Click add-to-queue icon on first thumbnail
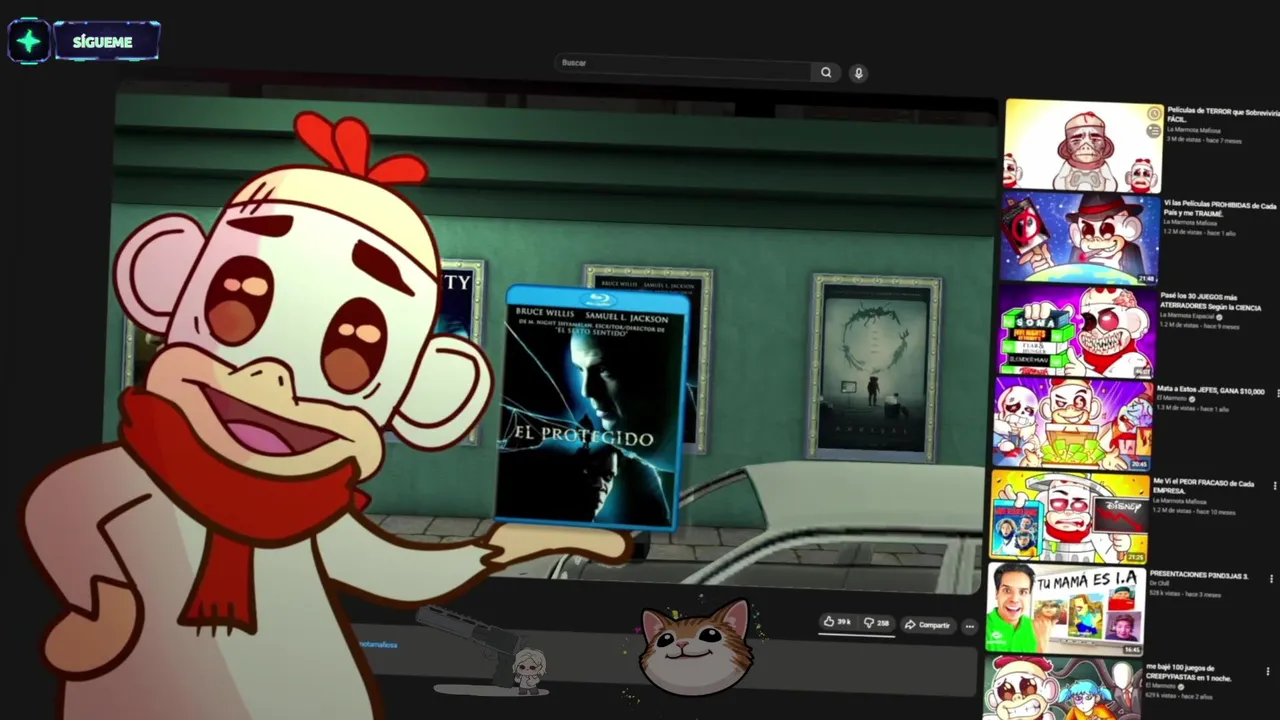 1154,131
